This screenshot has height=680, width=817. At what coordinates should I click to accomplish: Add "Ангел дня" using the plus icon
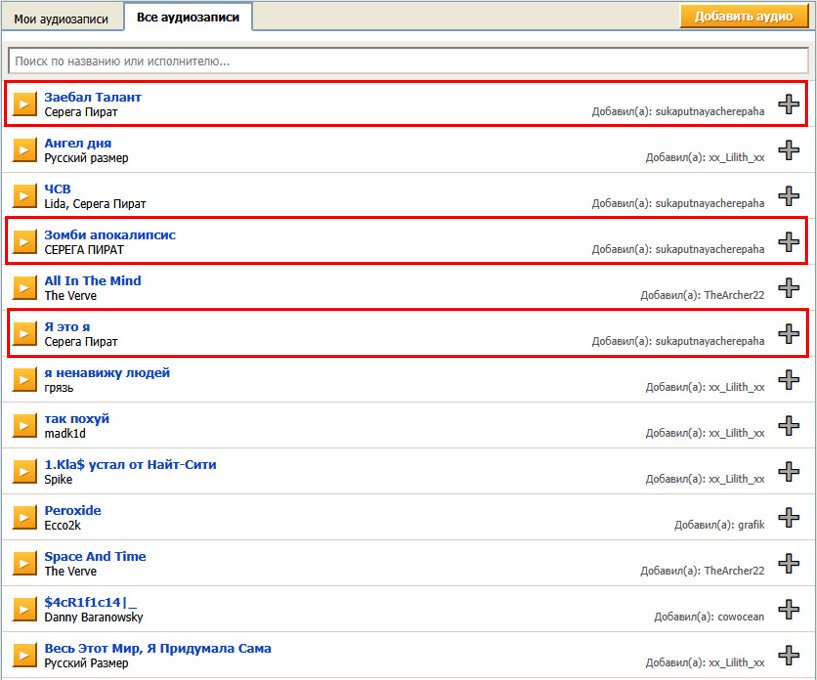coord(789,150)
